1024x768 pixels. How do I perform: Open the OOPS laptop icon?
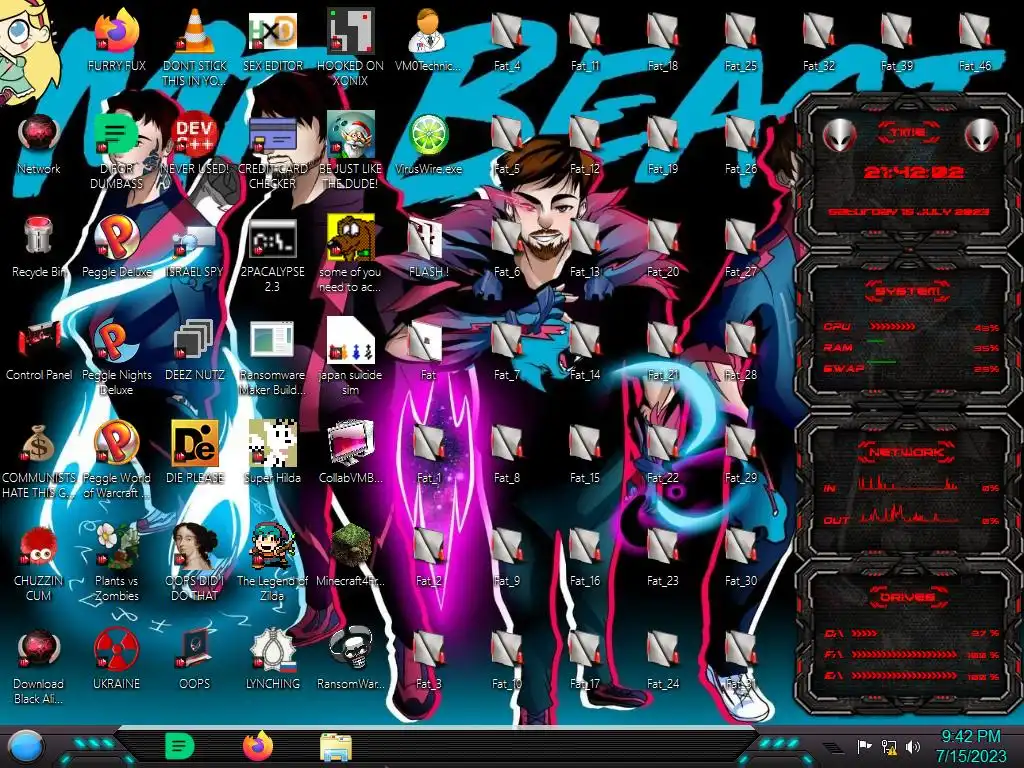(x=195, y=649)
